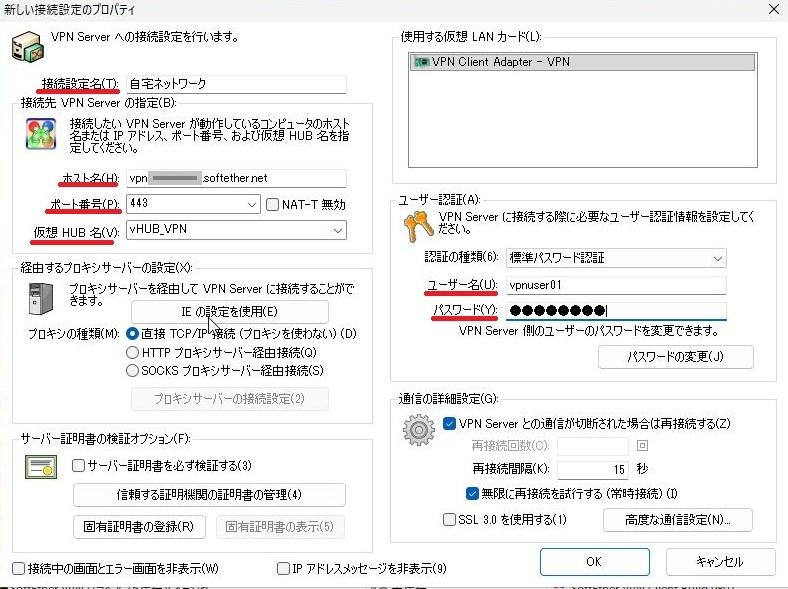Image resolution: width=788 pixels, height=589 pixels.
Task: Open the 仮想 HUB 名 dropdown vHUB_VPN
Action: pyautogui.click(x=236, y=230)
